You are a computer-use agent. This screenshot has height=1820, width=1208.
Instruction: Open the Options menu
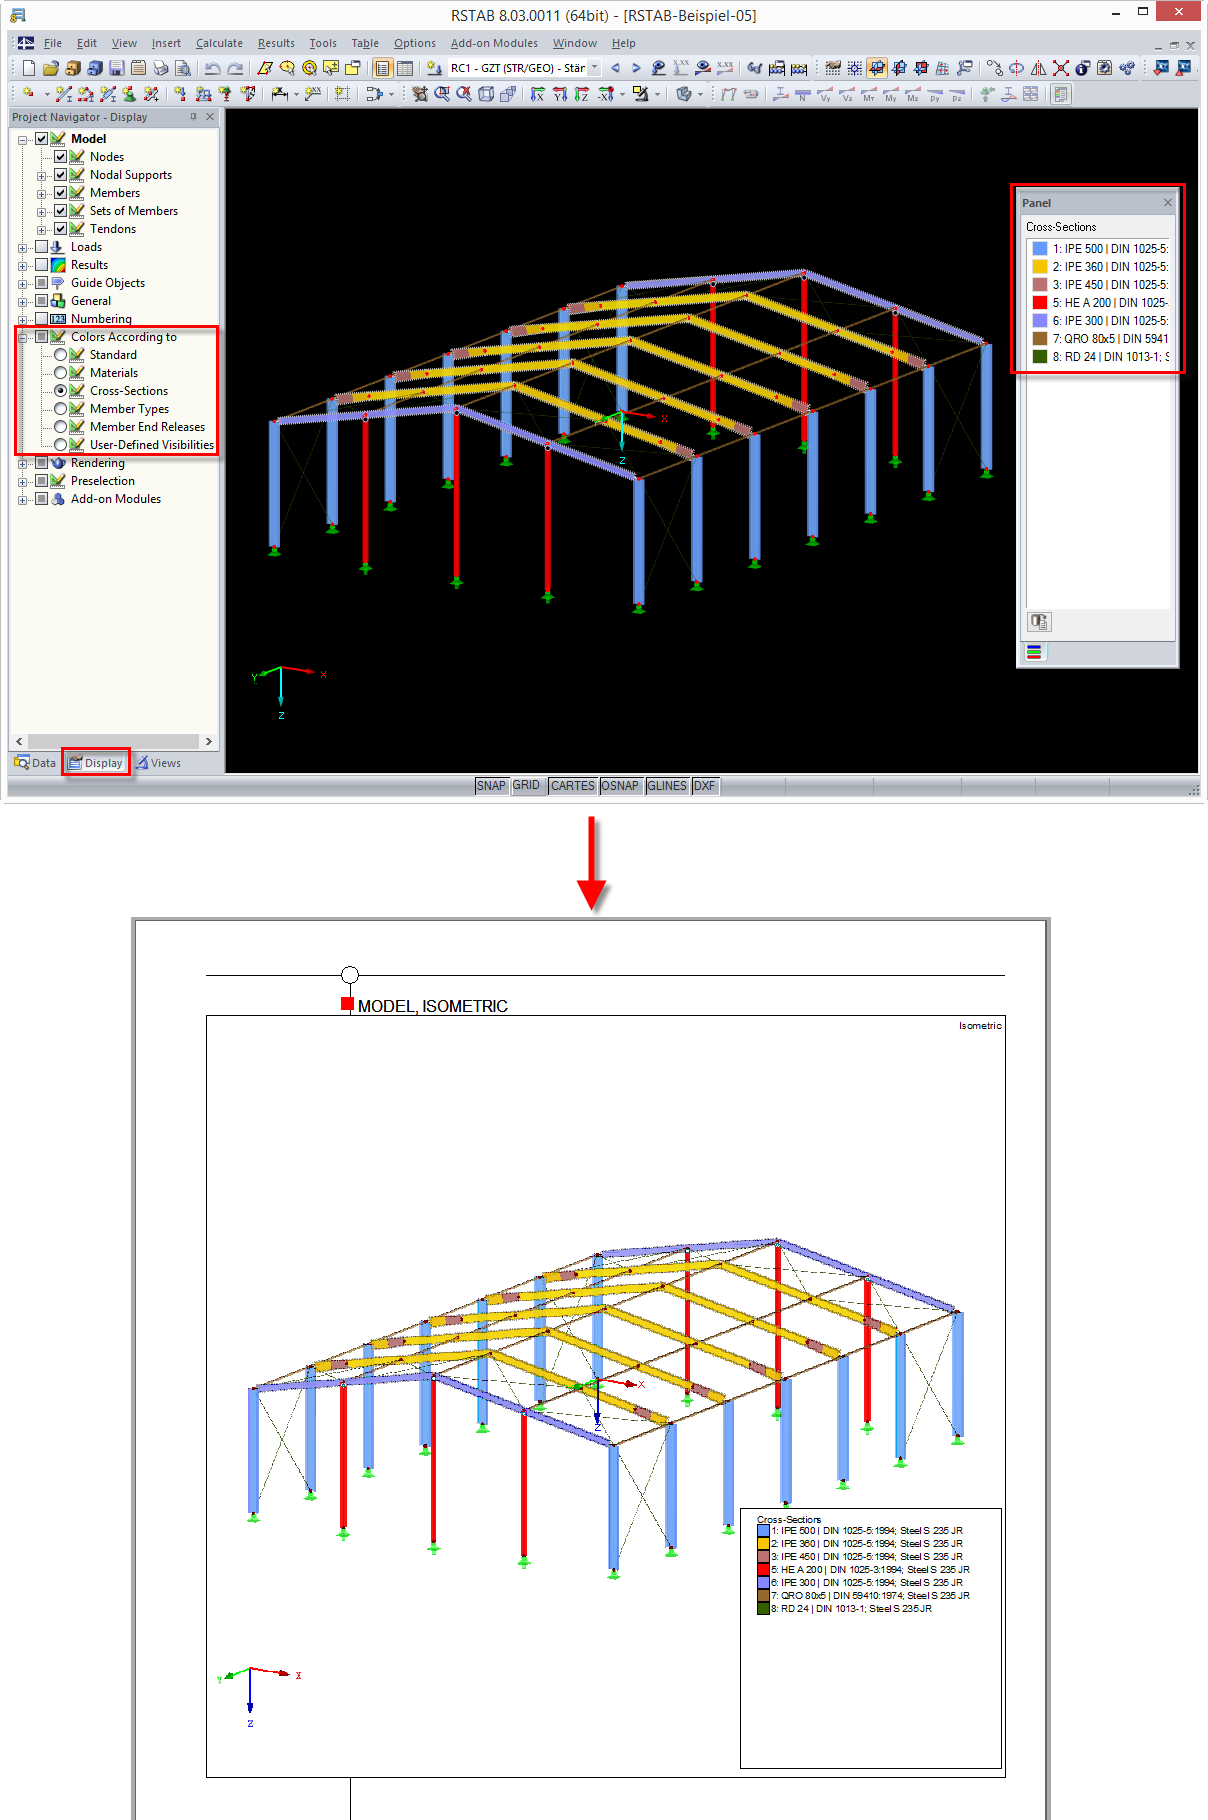point(414,43)
